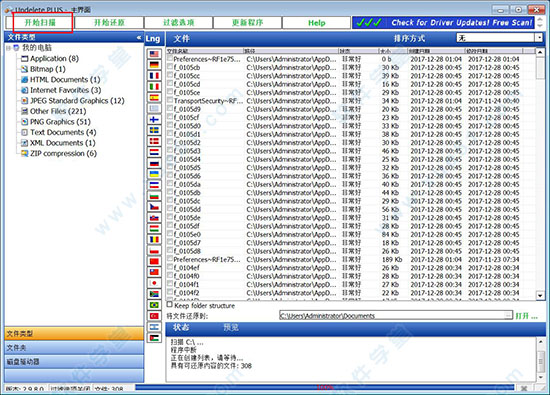Viewport: 550px width, 395px height.
Task: Click the scan progress bar
Action: [324, 387]
